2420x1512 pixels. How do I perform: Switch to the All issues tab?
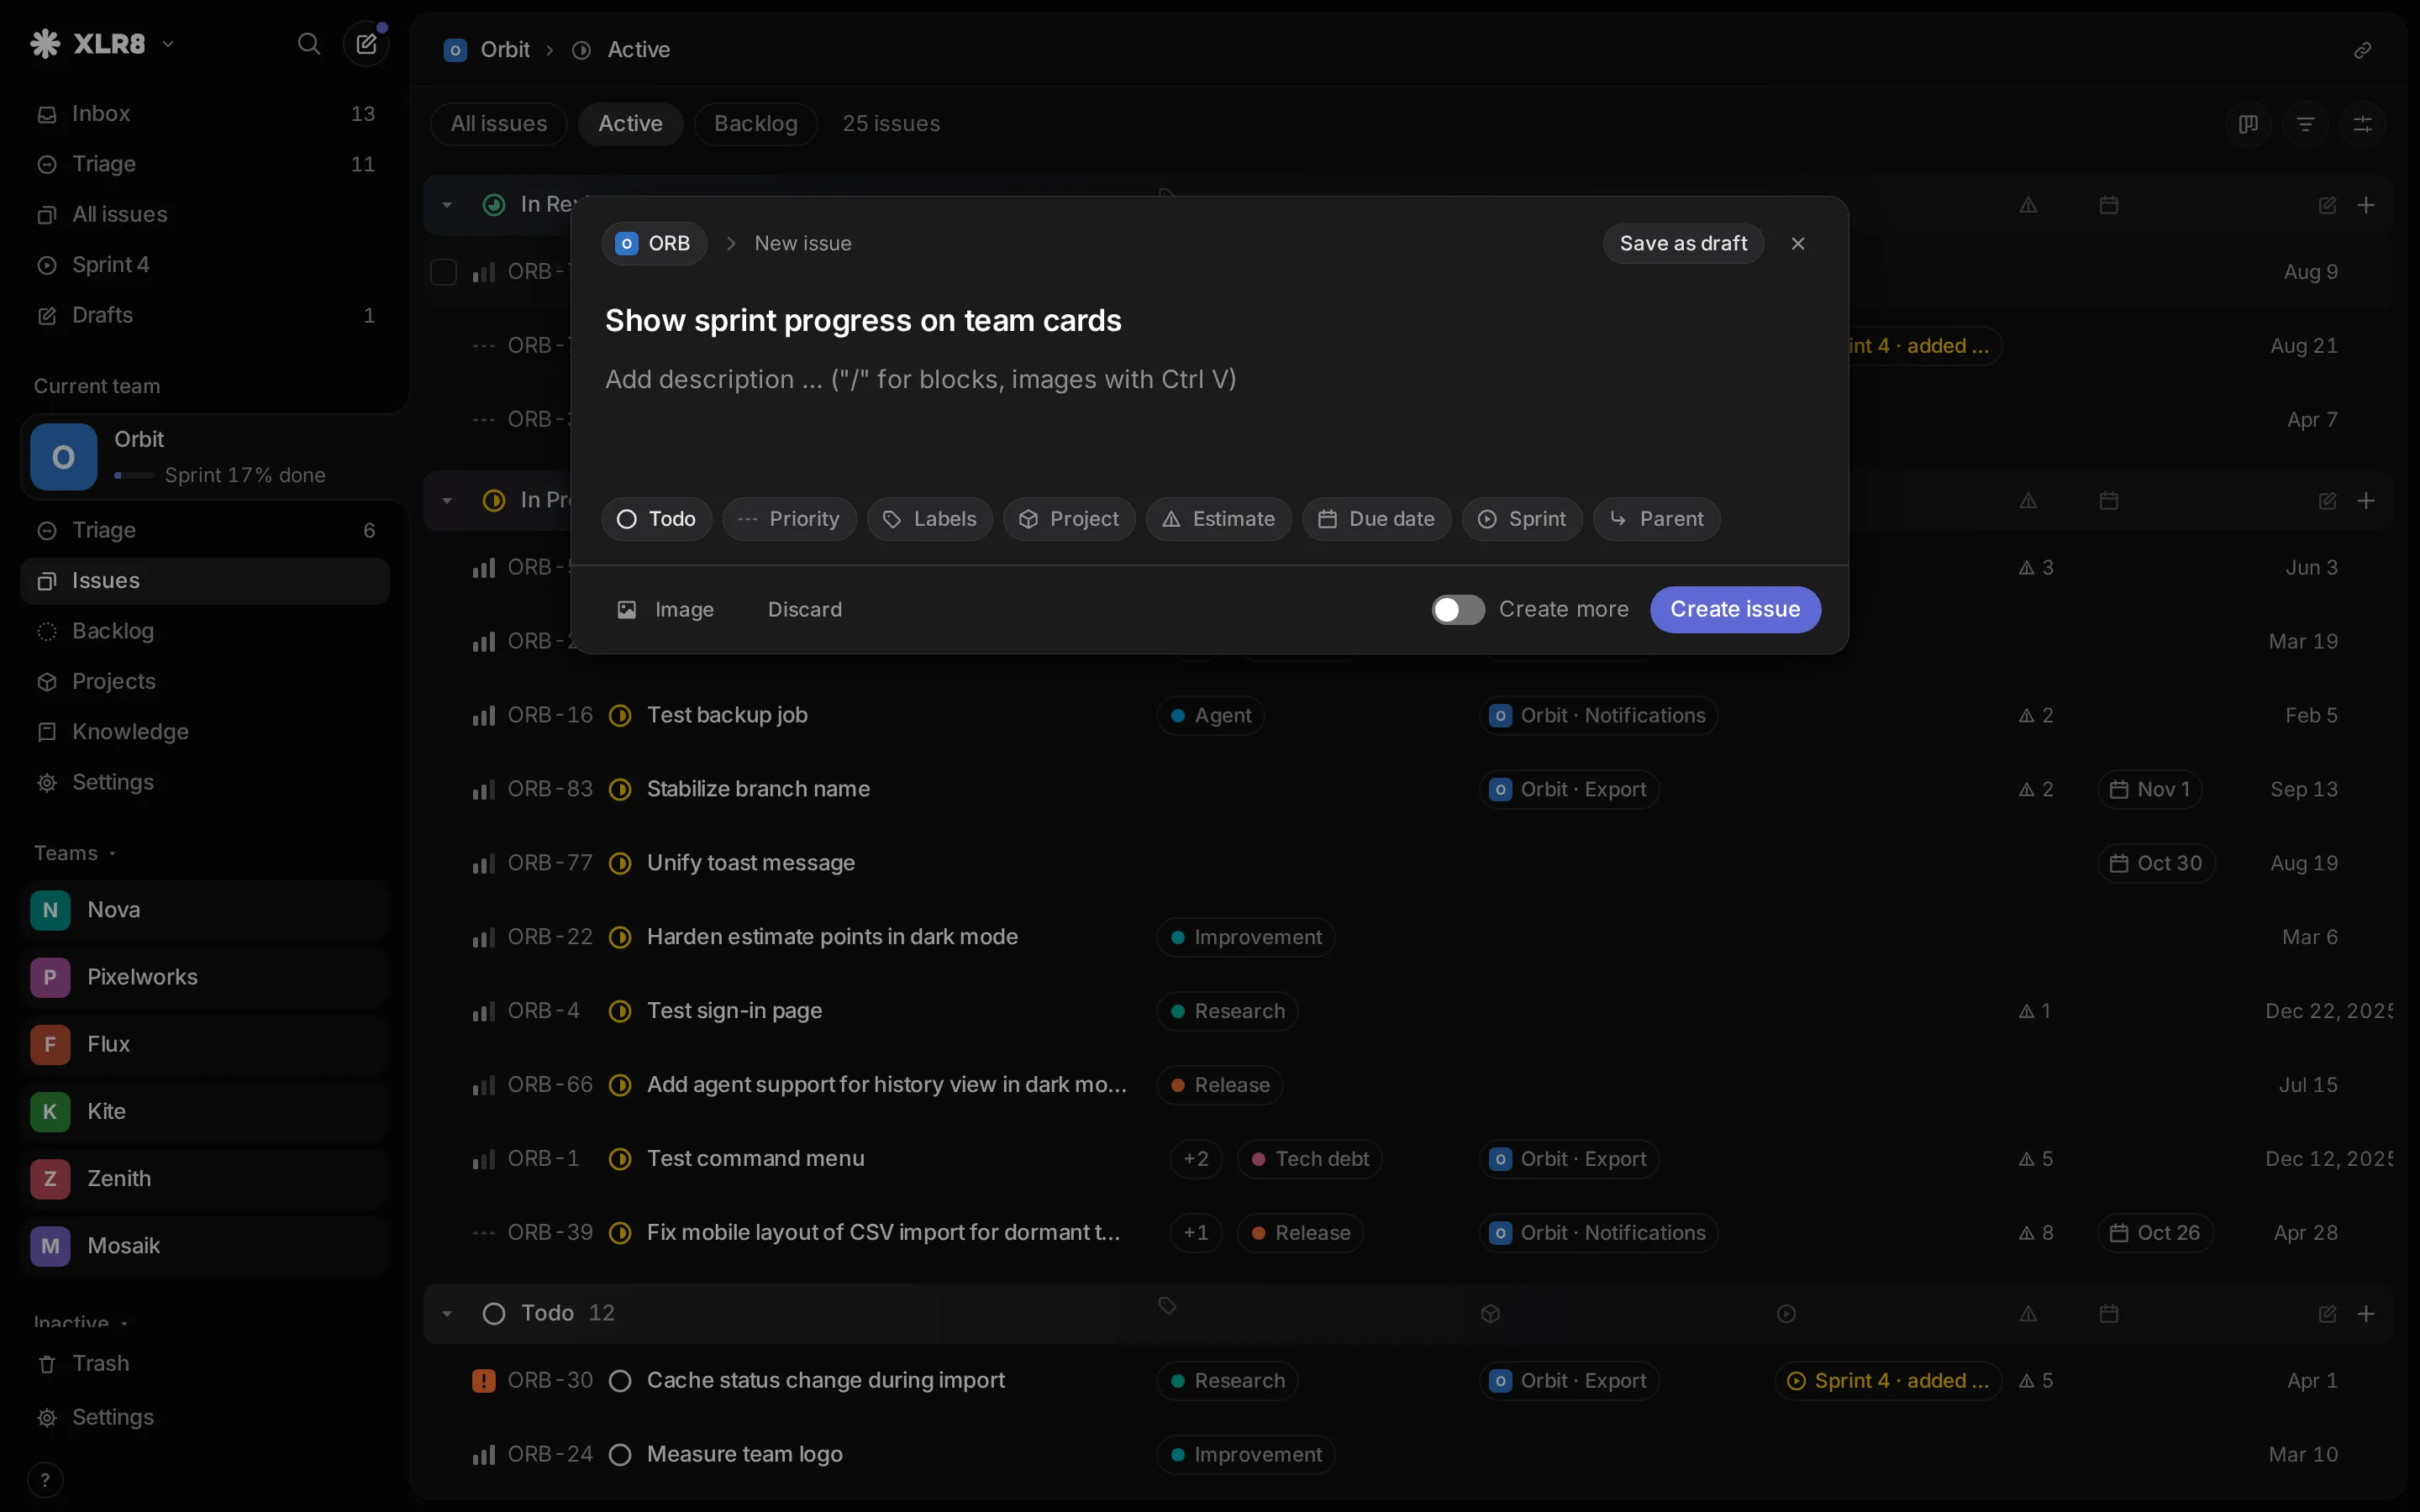pos(498,124)
